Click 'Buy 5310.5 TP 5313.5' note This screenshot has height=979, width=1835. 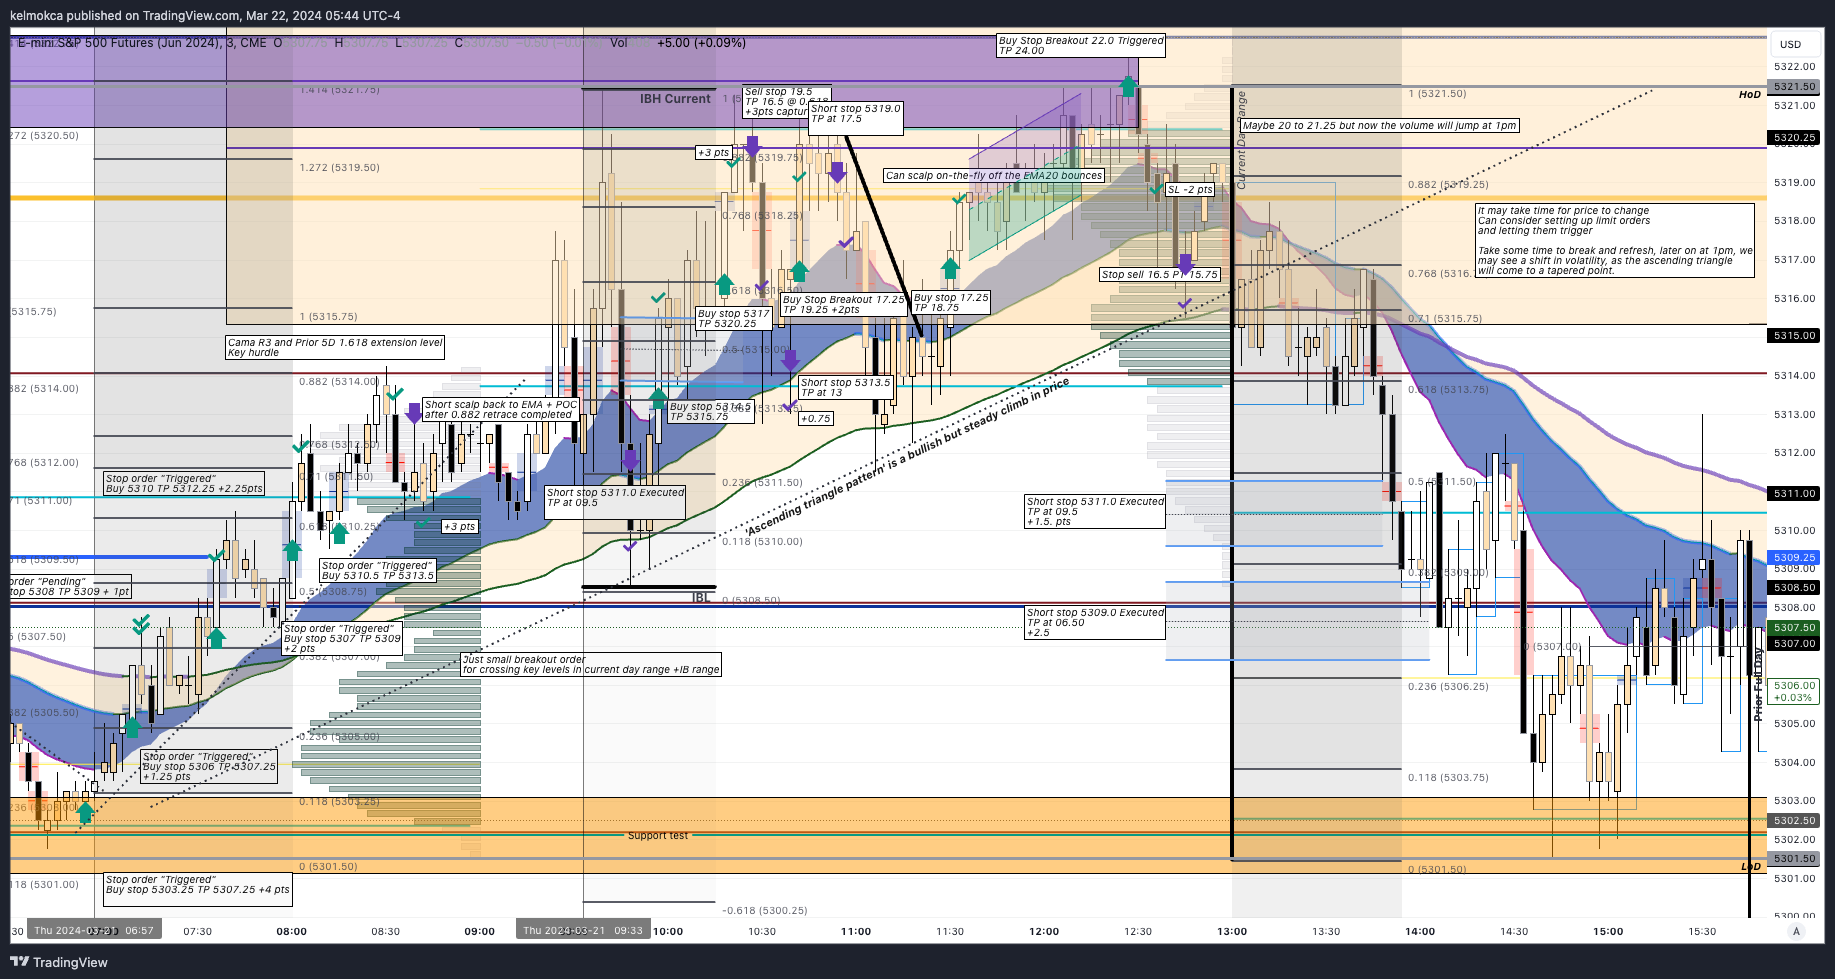click(x=378, y=571)
